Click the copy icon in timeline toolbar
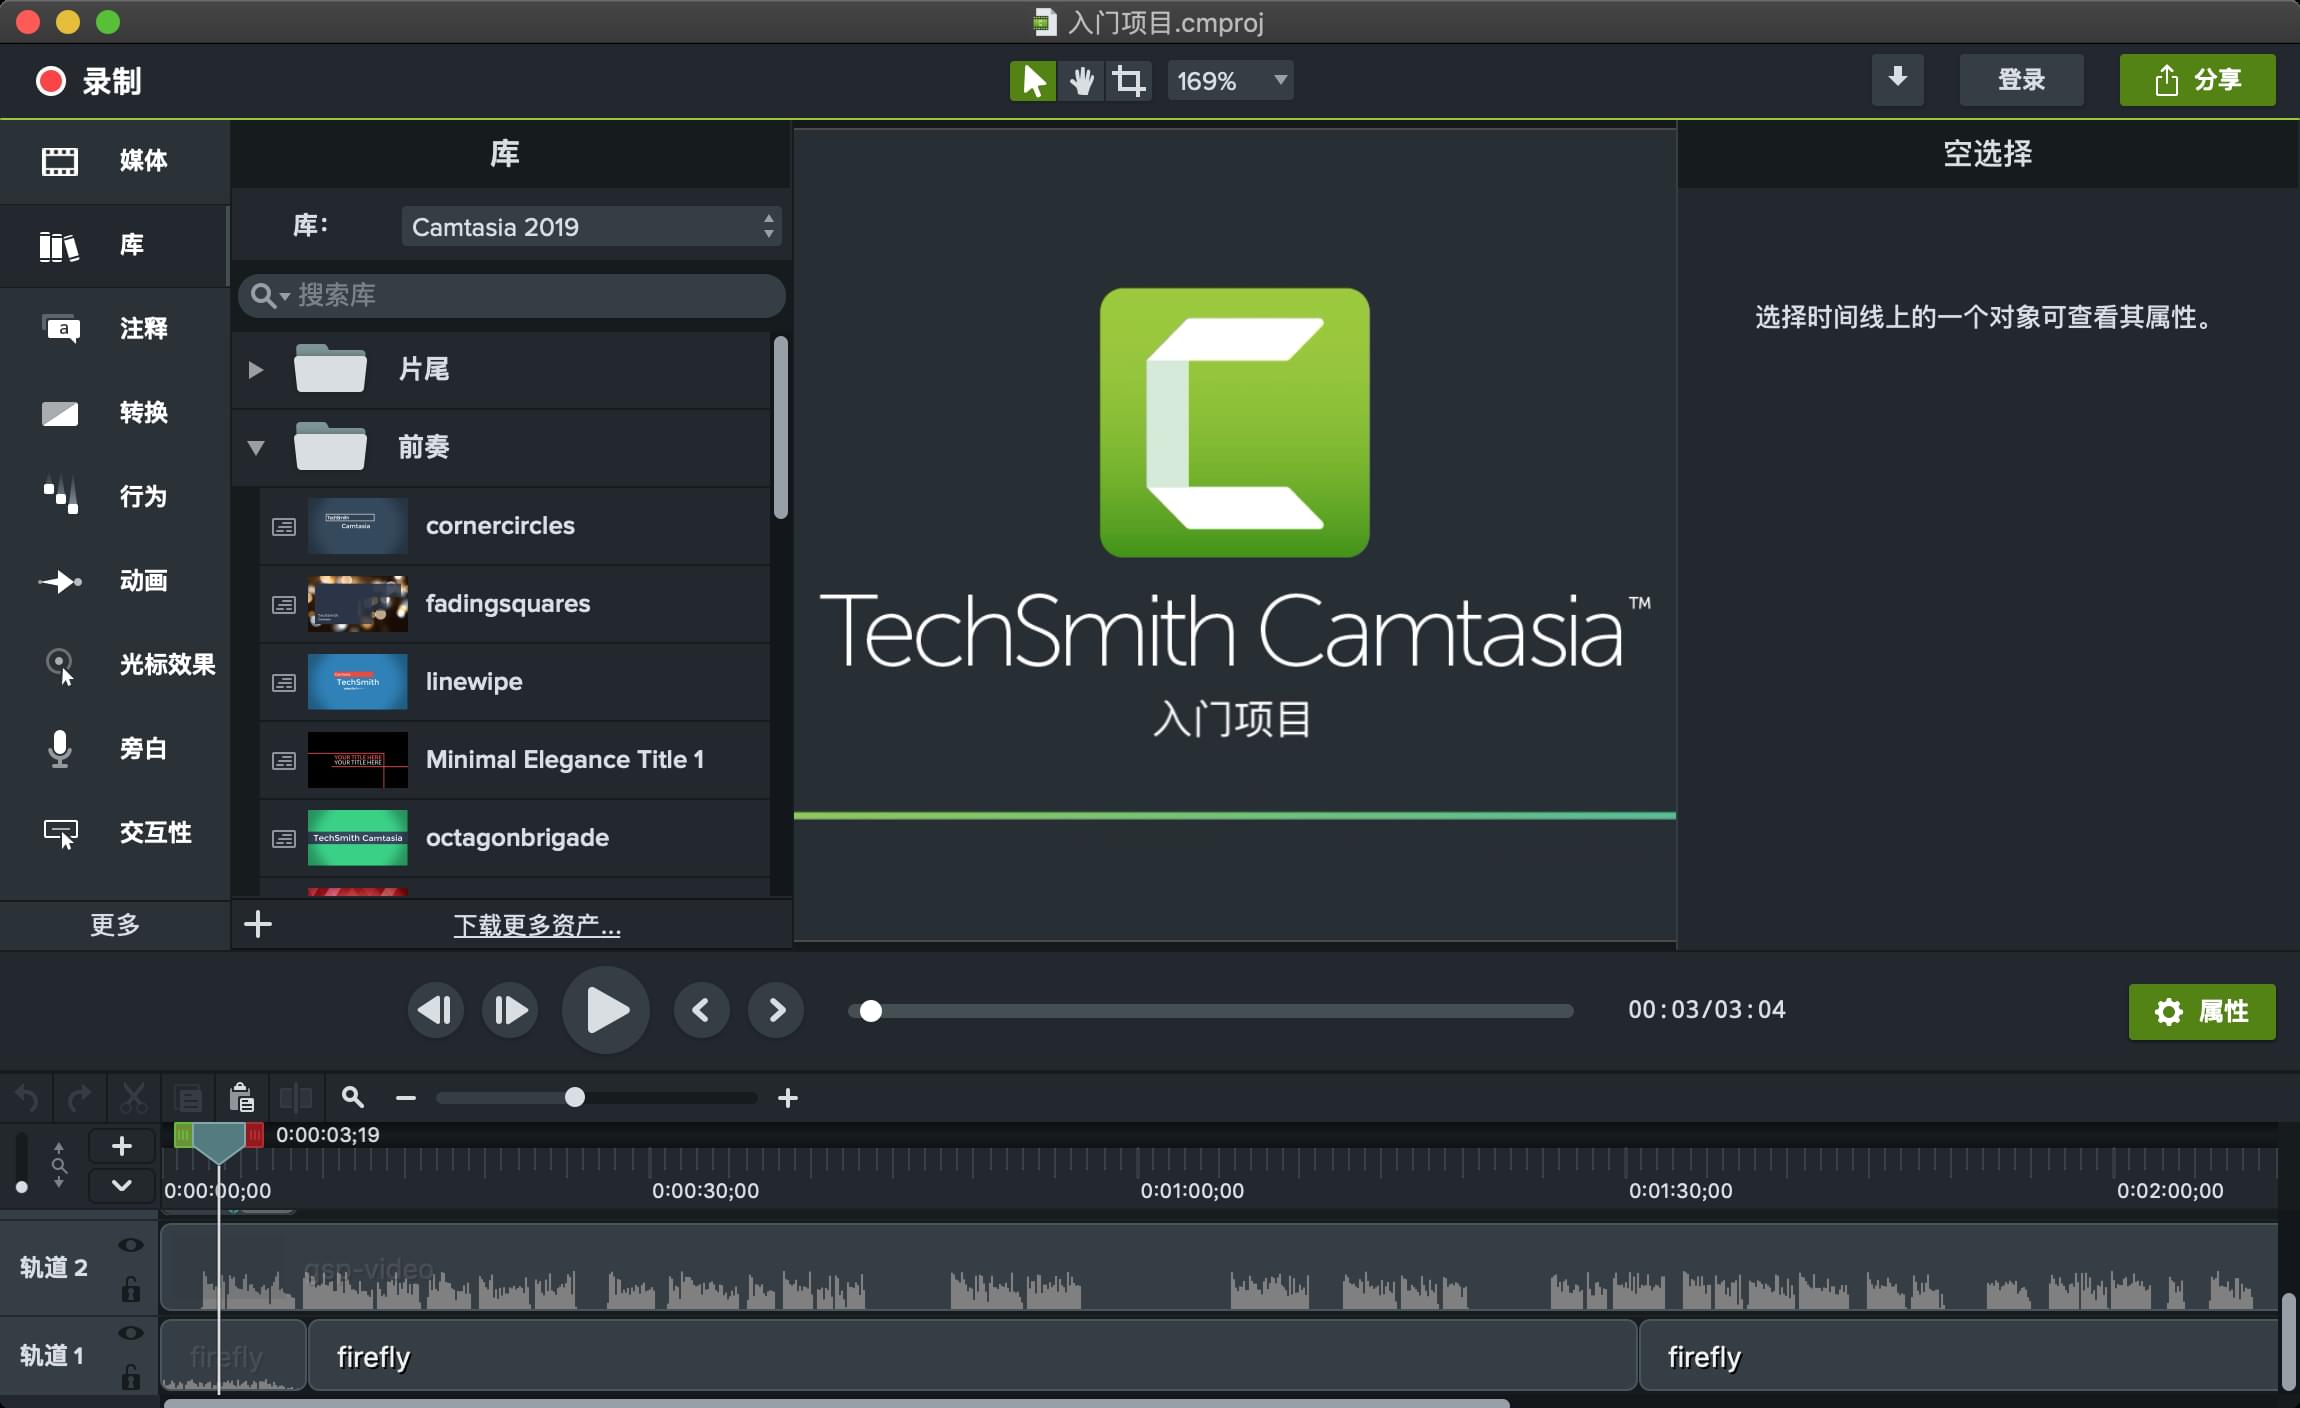 pyautogui.click(x=189, y=1098)
